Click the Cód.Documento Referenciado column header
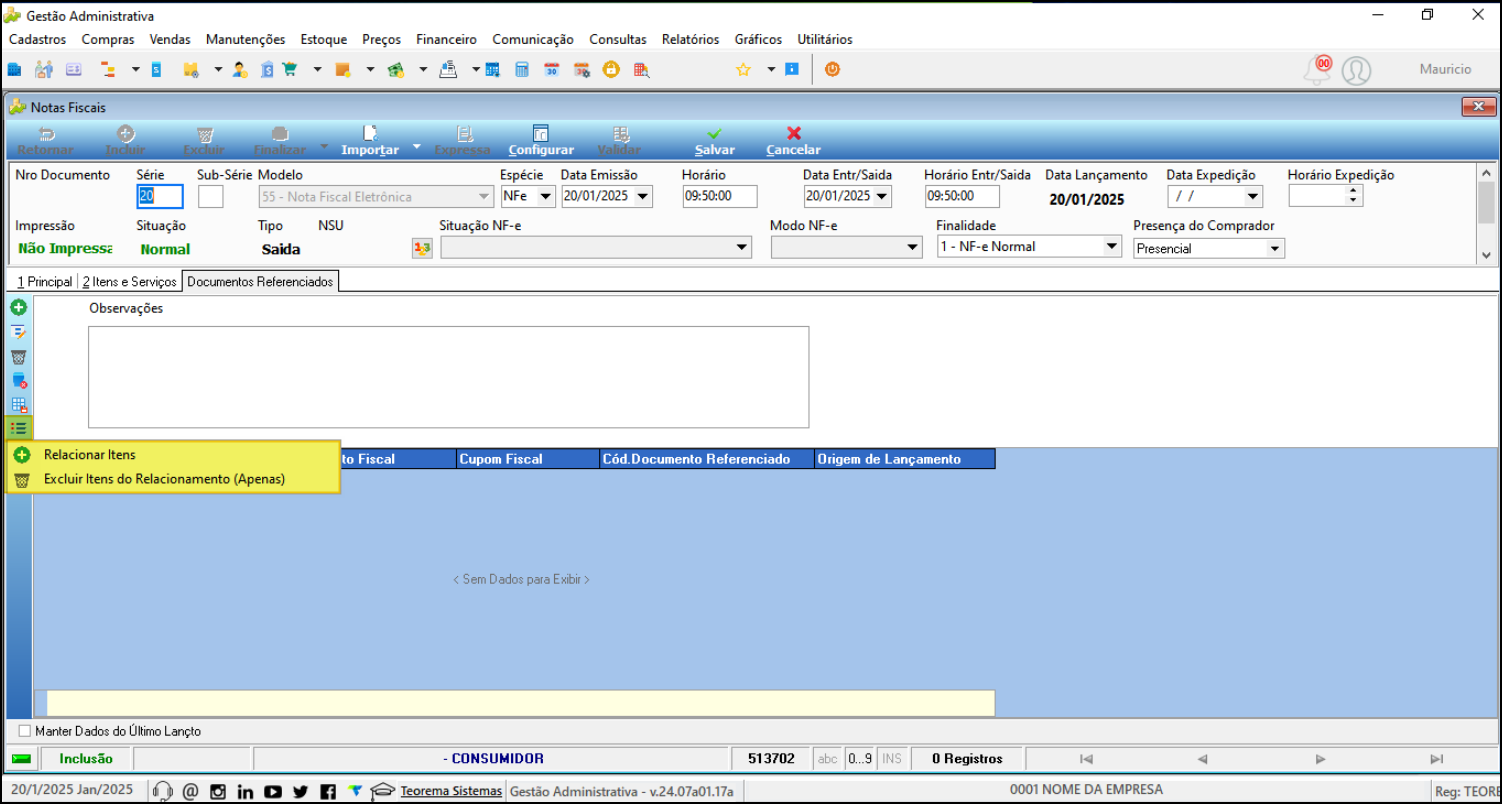 pos(706,459)
